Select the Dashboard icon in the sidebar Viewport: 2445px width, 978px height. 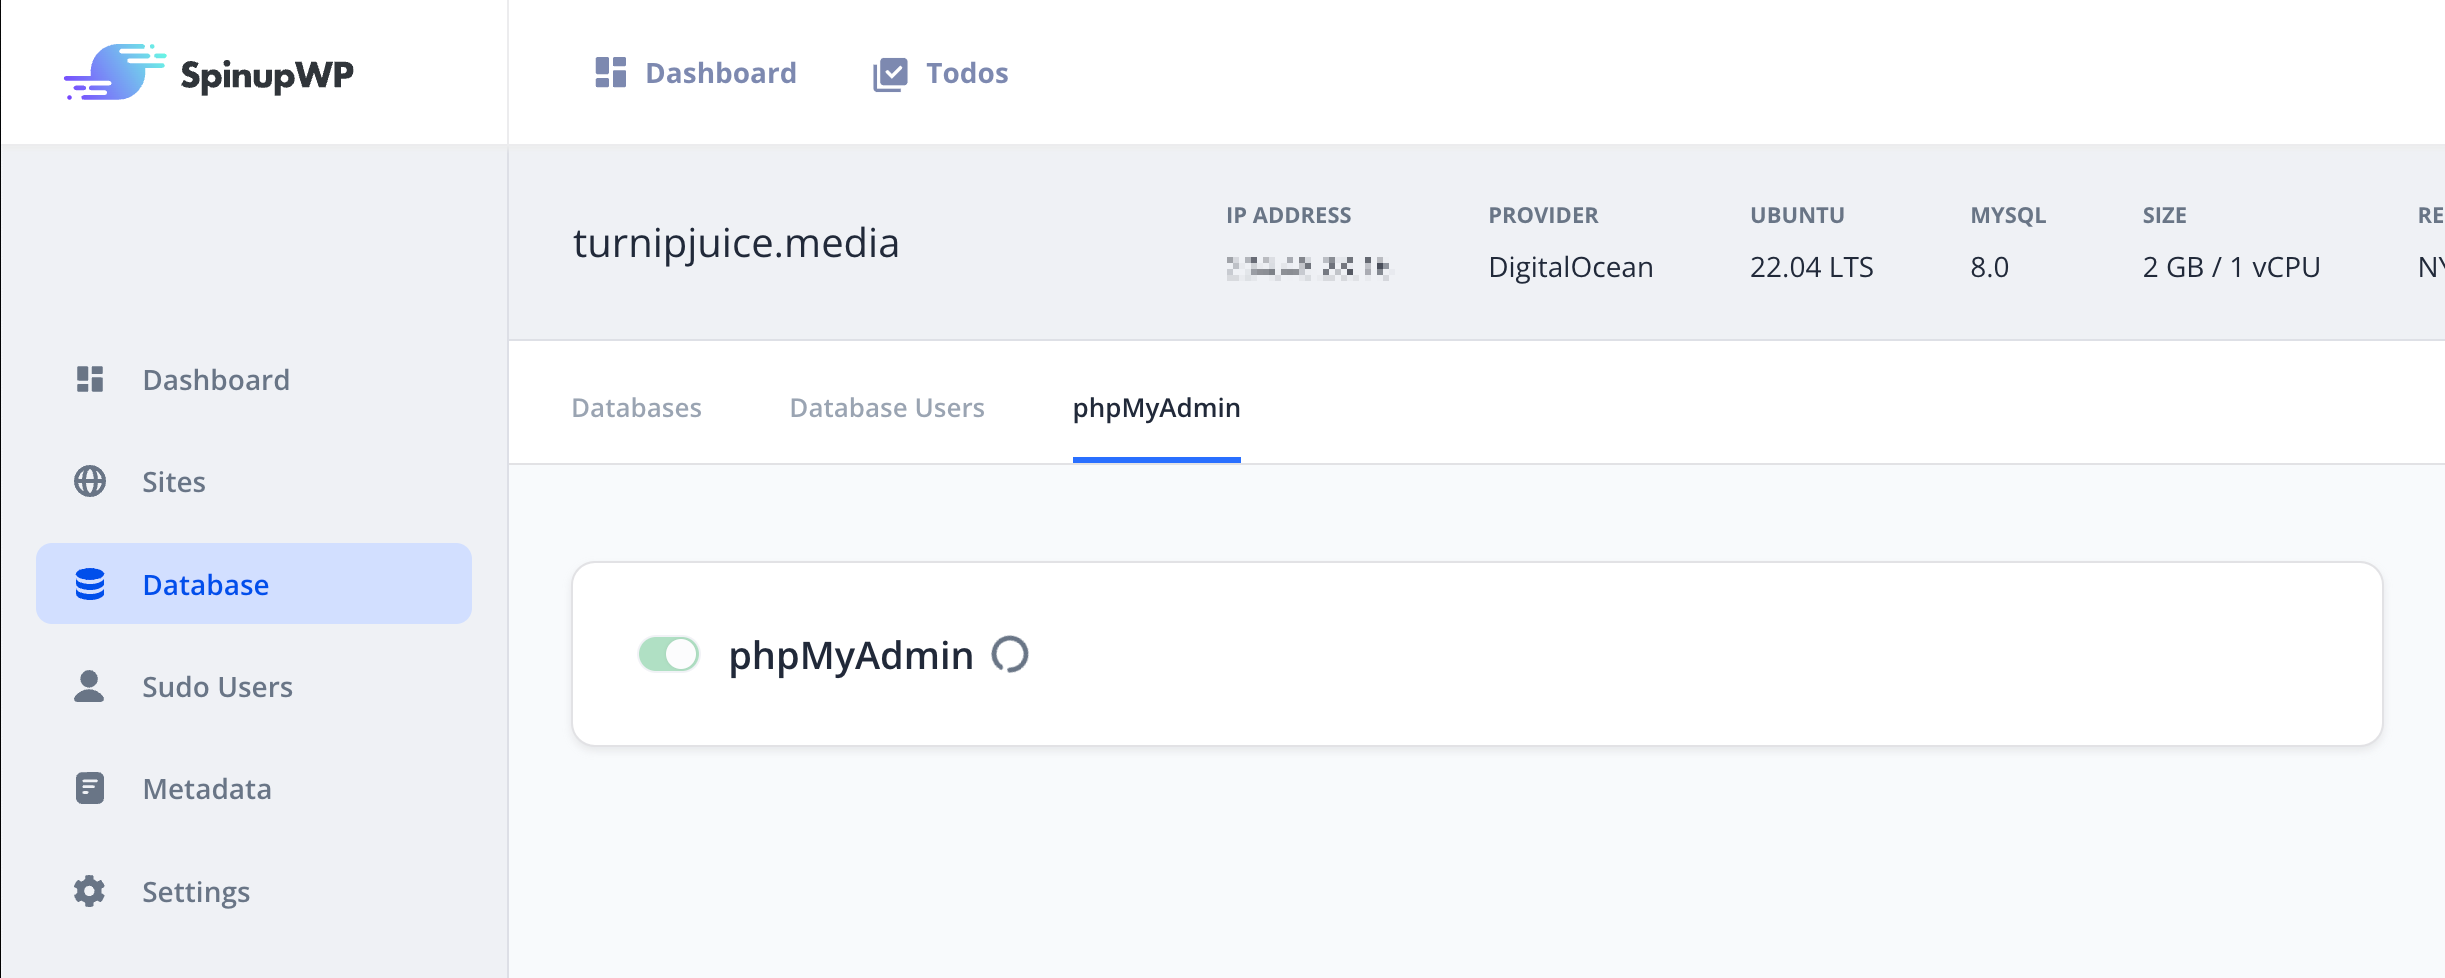point(90,379)
